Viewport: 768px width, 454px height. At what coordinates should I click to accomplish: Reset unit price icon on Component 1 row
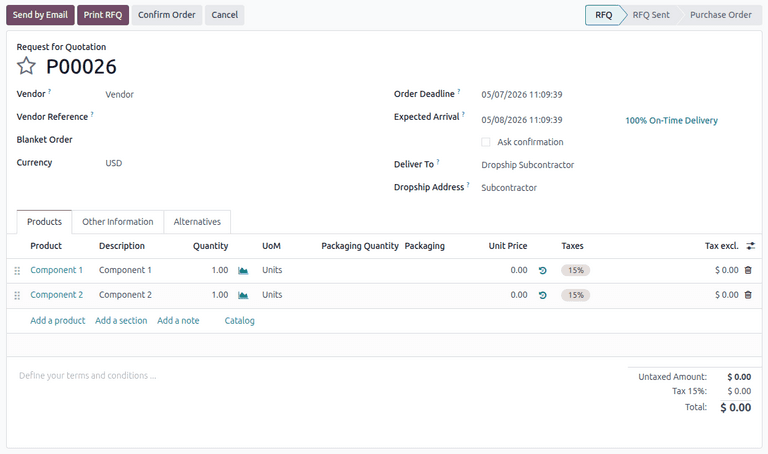[542, 270]
